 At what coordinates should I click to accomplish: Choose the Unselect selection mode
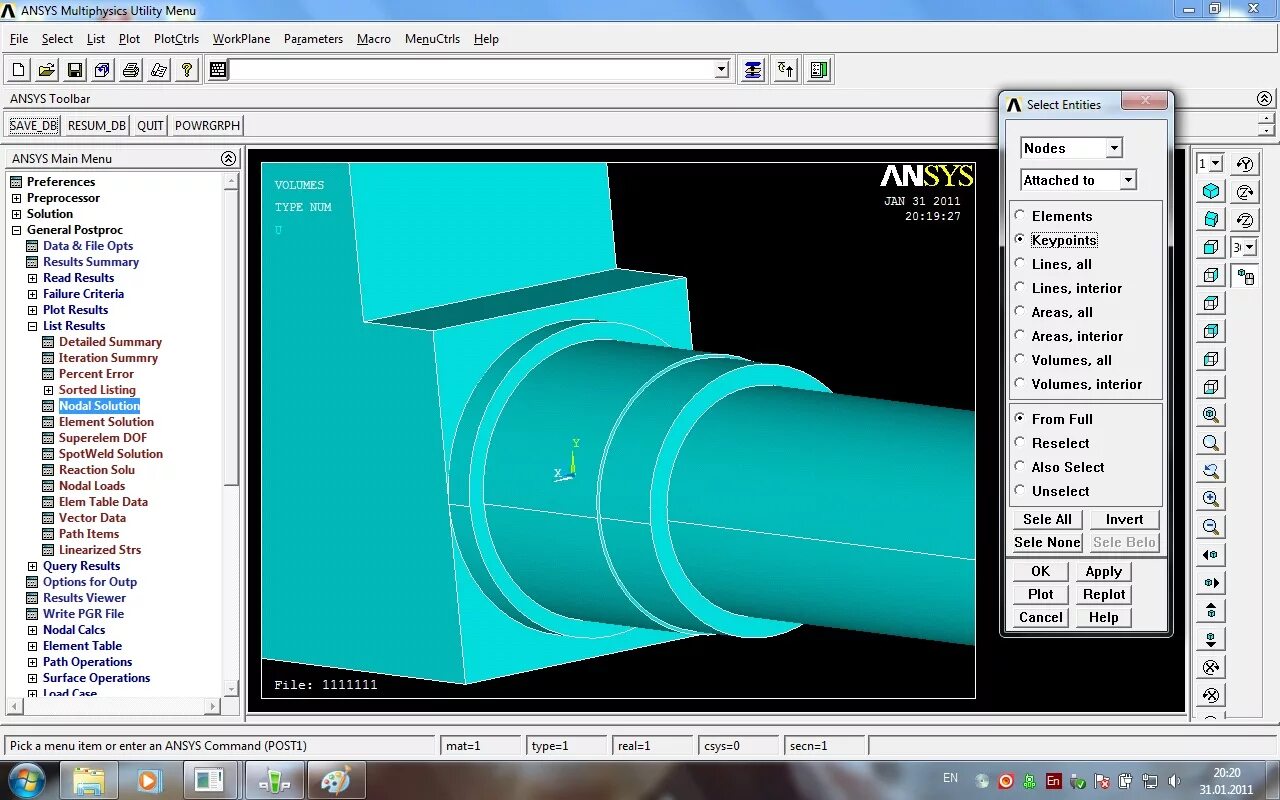(1020, 491)
